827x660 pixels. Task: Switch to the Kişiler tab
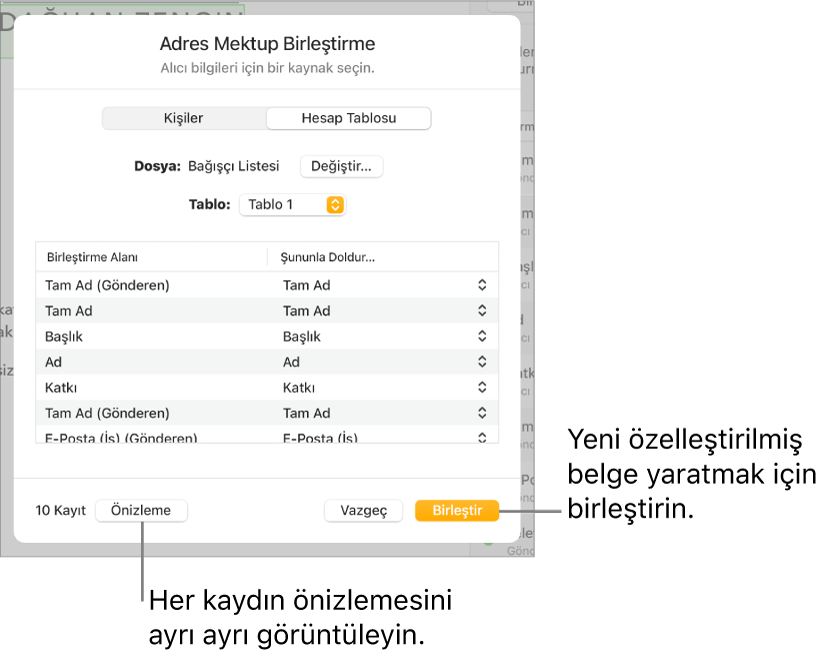point(184,118)
